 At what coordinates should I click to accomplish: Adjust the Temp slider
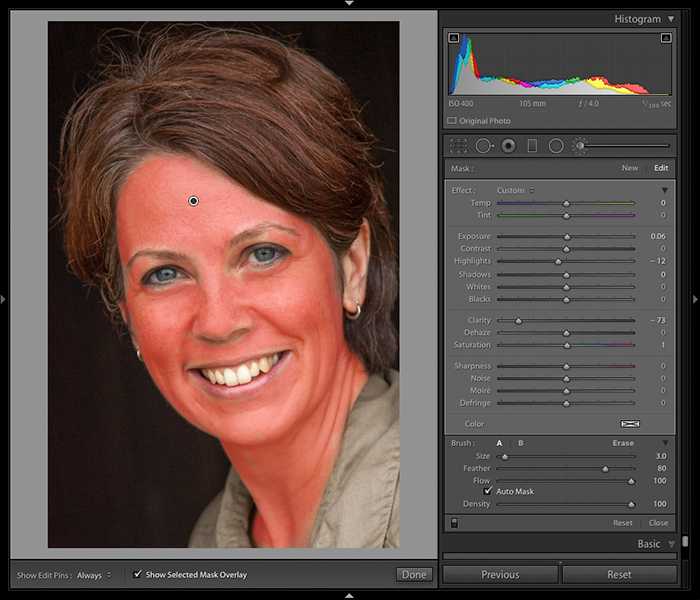point(566,203)
